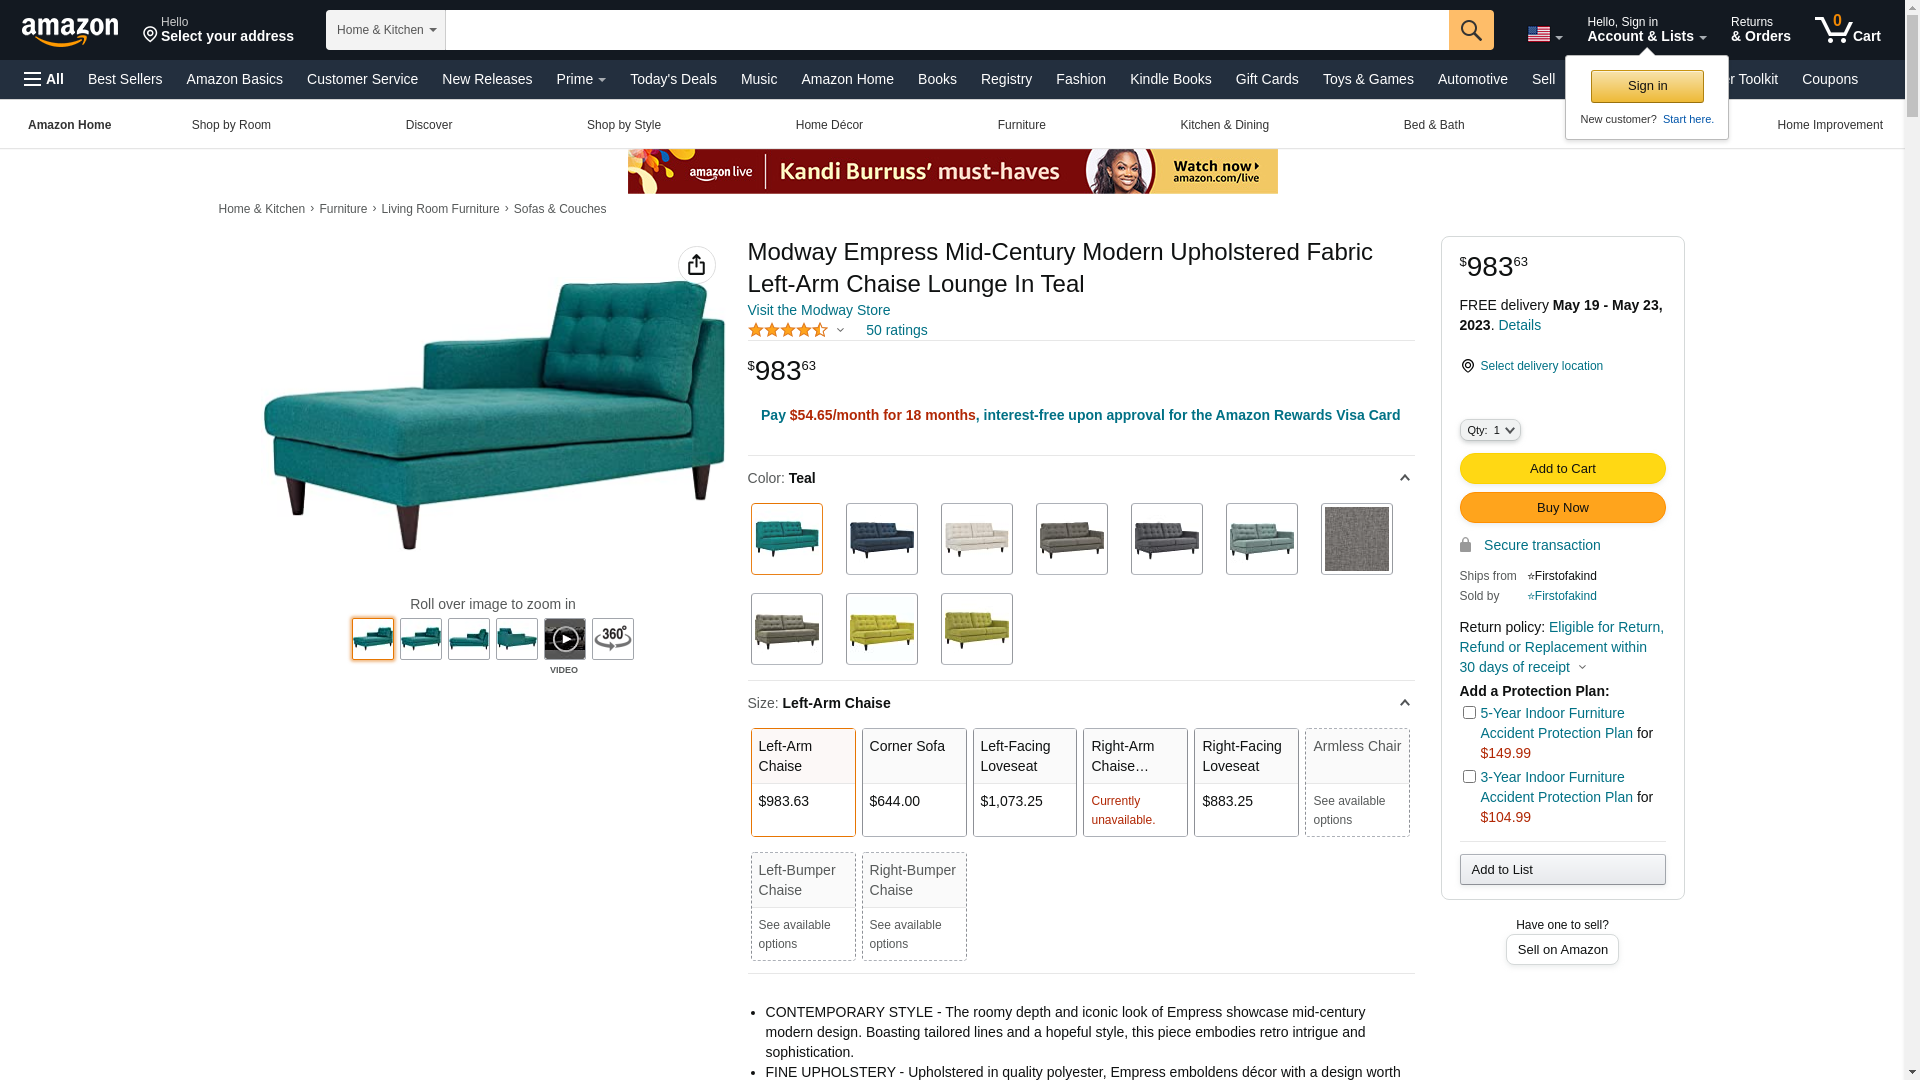Visit the Modway Store link
The image size is (1920, 1080).
[819, 310]
